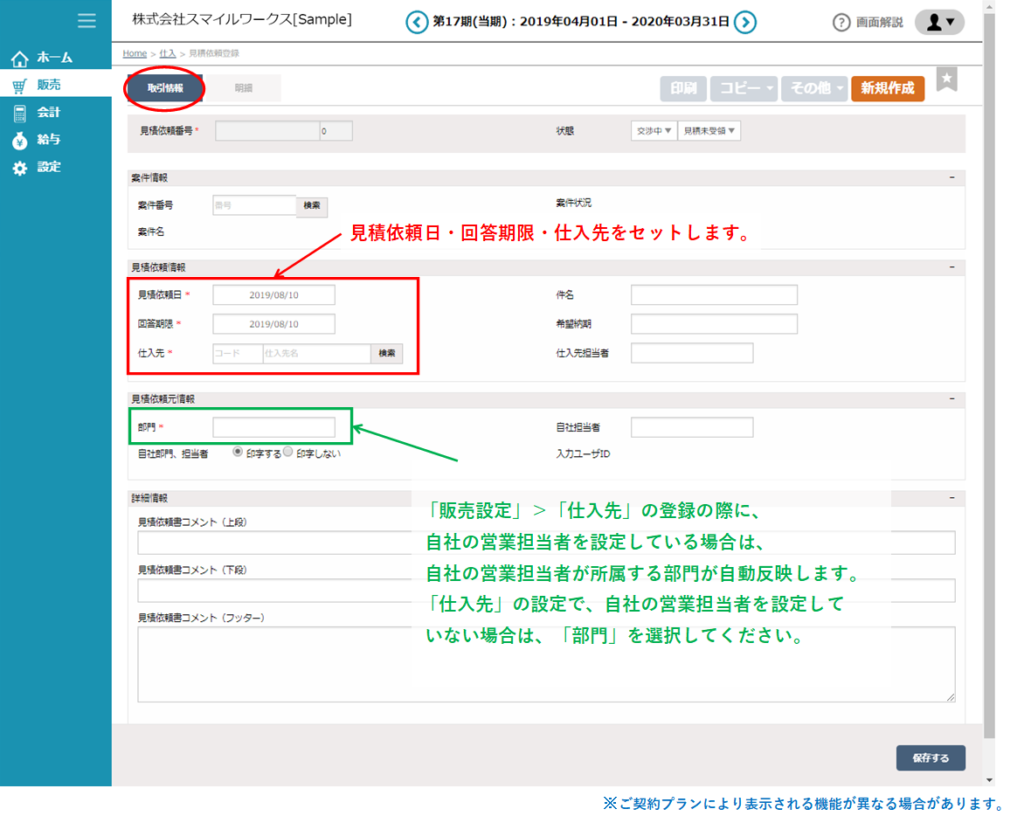Open 画面解説 help icon
1024x823 pixels.
pos(842,23)
